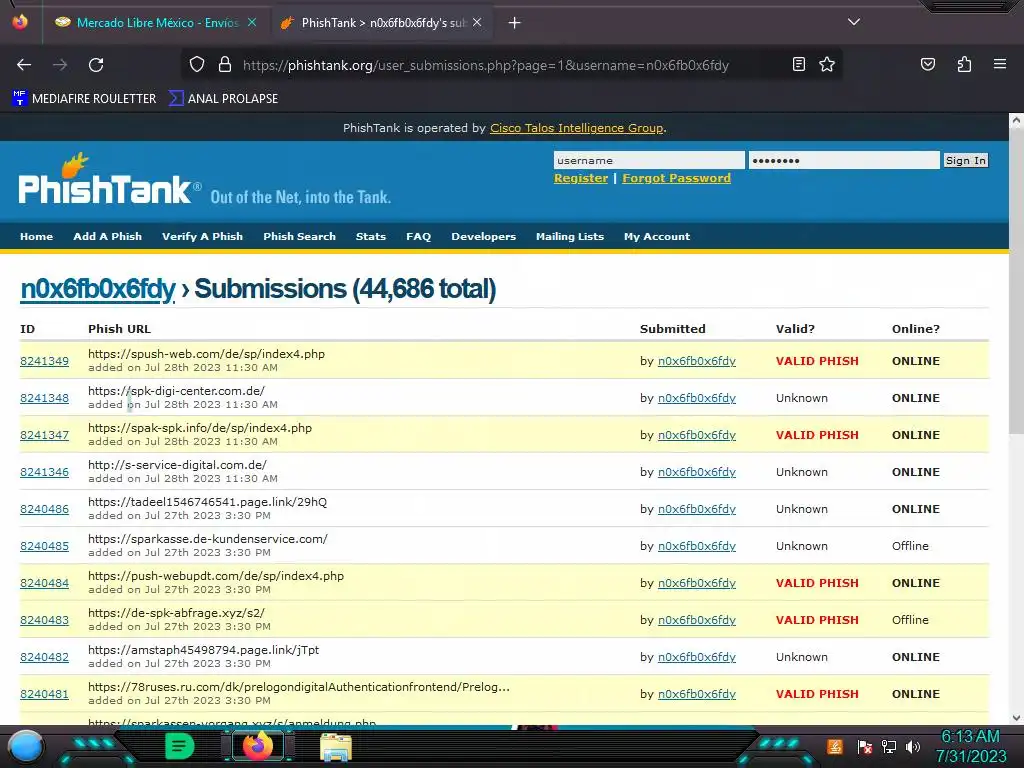Click the page vertical scrollbar thumb
The width and height of the screenshot is (1024, 768).
pyautogui.click(x=1016, y=281)
